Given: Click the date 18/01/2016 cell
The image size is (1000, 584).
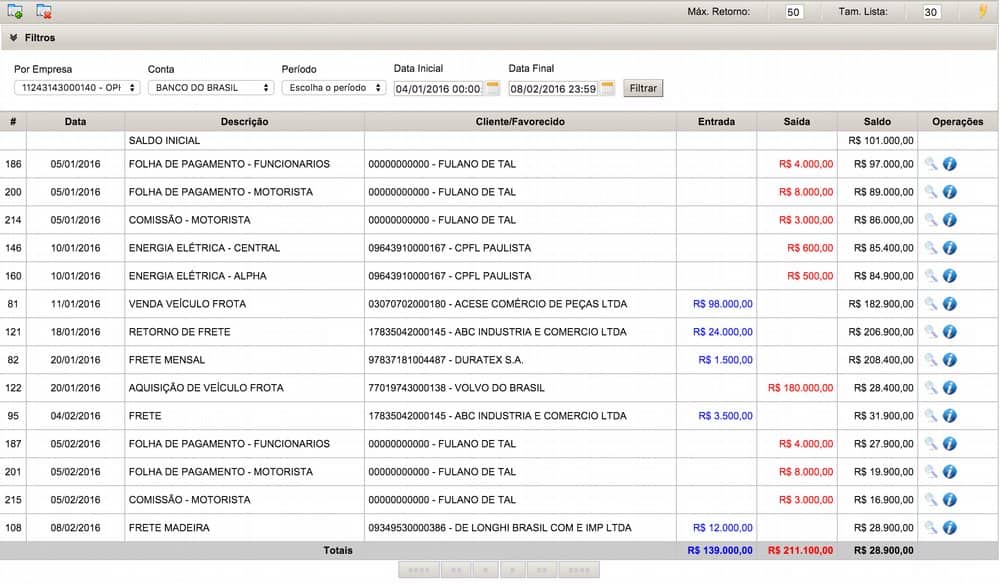Looking at the screenshot, I should click(x=75, y=332).
